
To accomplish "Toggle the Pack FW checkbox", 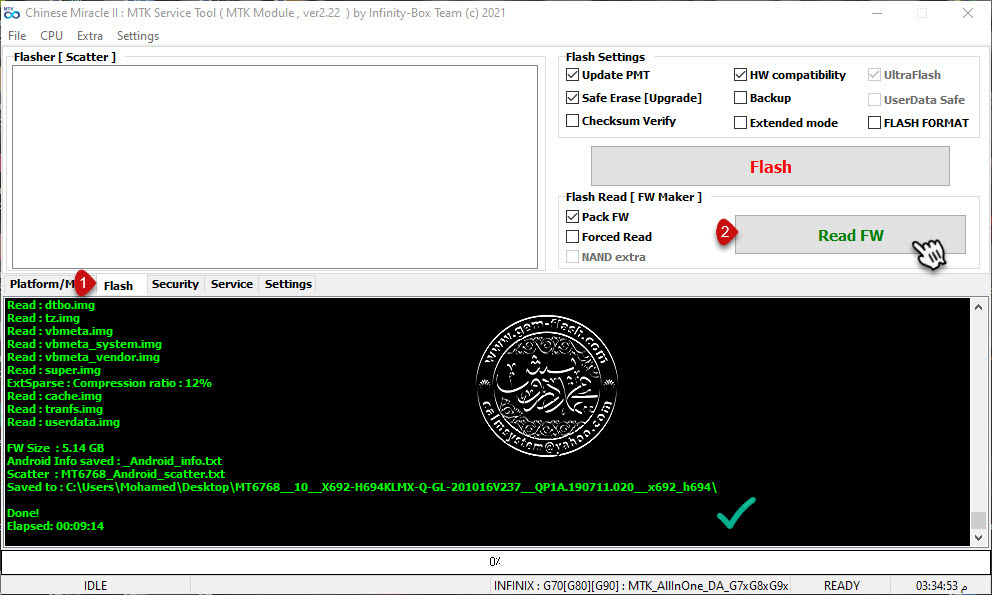I will pos(573,216).
